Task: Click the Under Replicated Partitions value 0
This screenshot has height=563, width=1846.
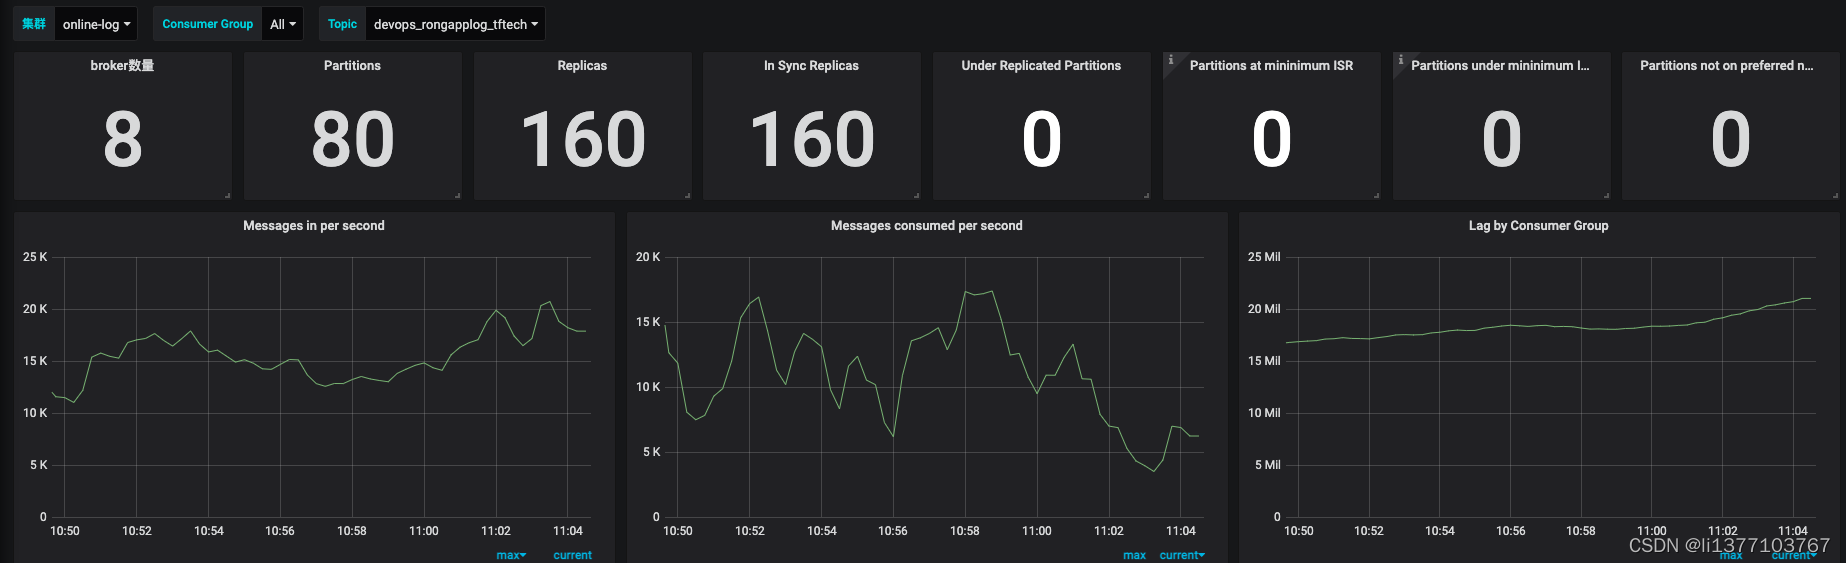Action: [x=1041, y=139]
